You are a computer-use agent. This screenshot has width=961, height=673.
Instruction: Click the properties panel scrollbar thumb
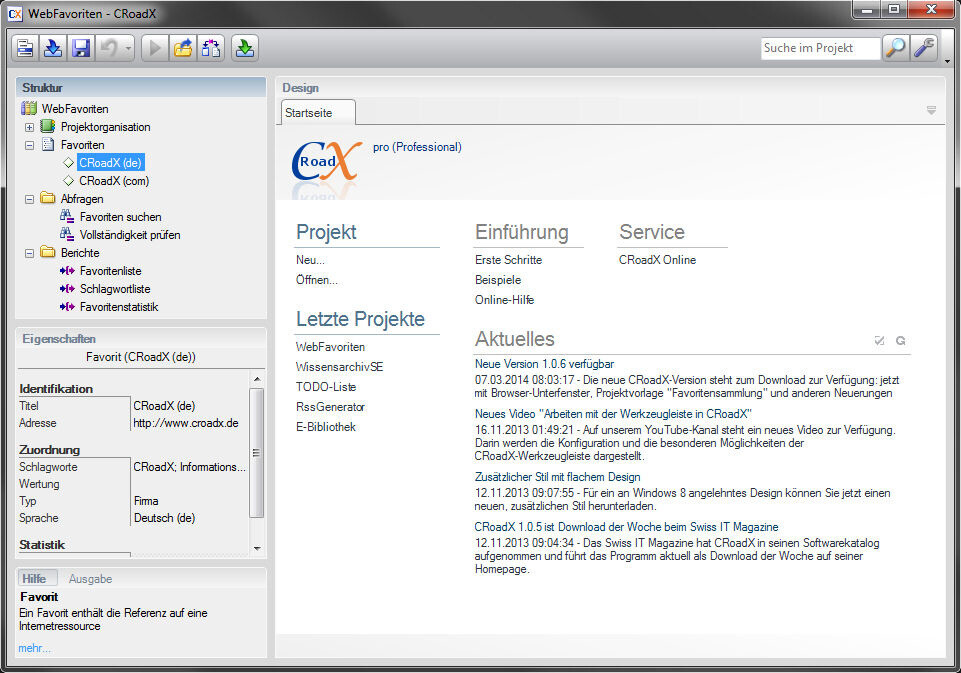(x=257, y=453)
